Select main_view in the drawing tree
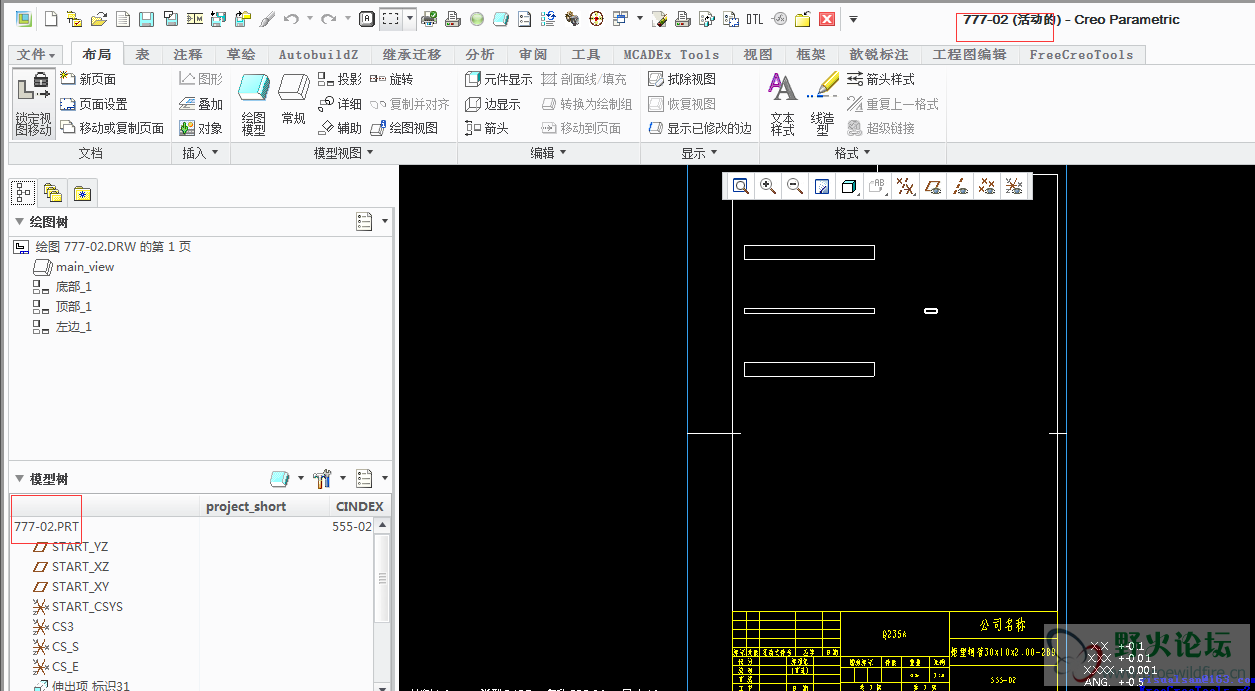This screenshot has width=1255, height=691. (85, 267)
